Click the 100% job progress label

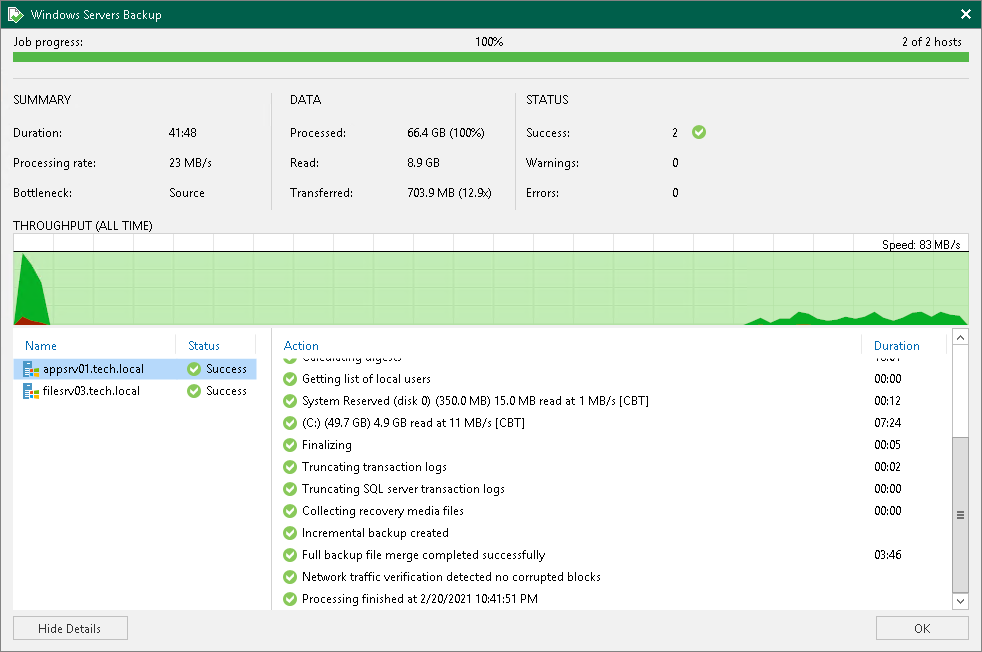(489, 42)
